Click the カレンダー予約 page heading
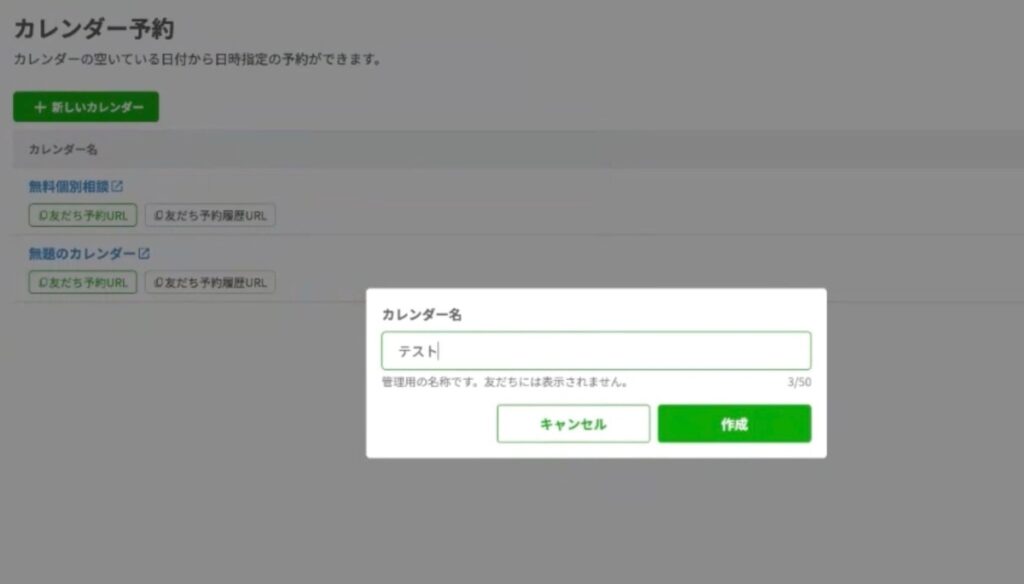 (x=94, y=29)
